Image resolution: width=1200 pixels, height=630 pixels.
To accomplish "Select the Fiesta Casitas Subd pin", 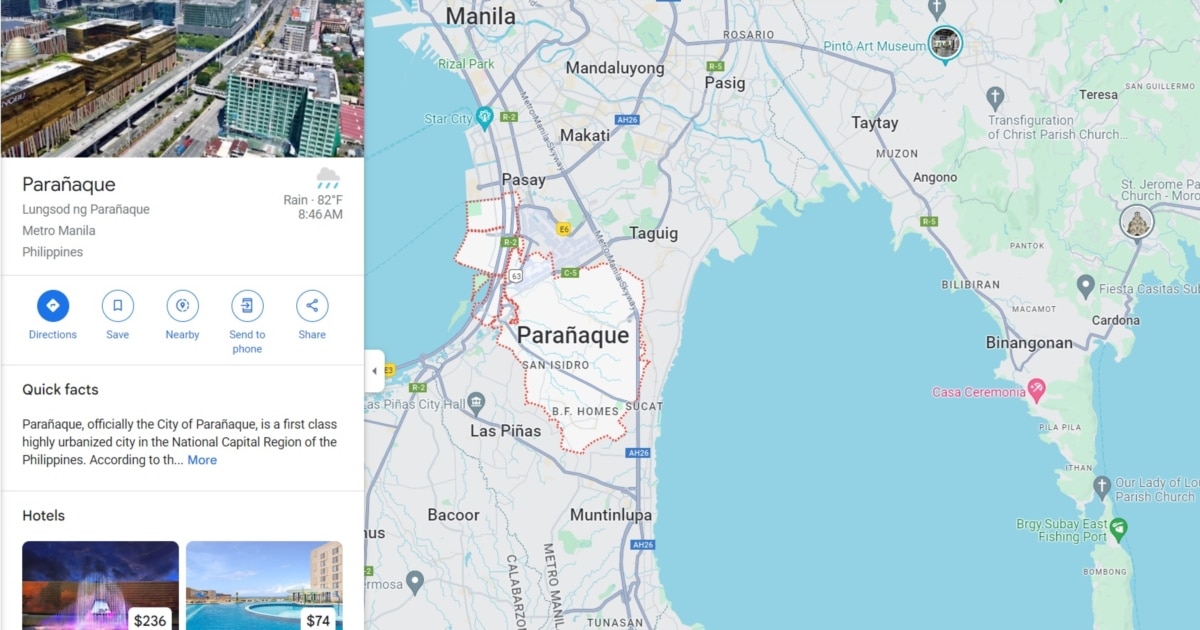I will [1085, 287].
